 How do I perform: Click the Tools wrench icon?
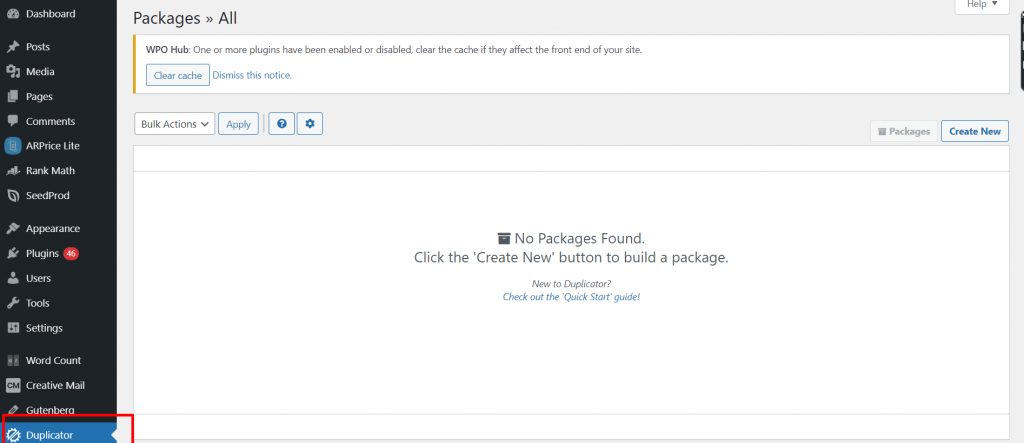click(13, 303)
